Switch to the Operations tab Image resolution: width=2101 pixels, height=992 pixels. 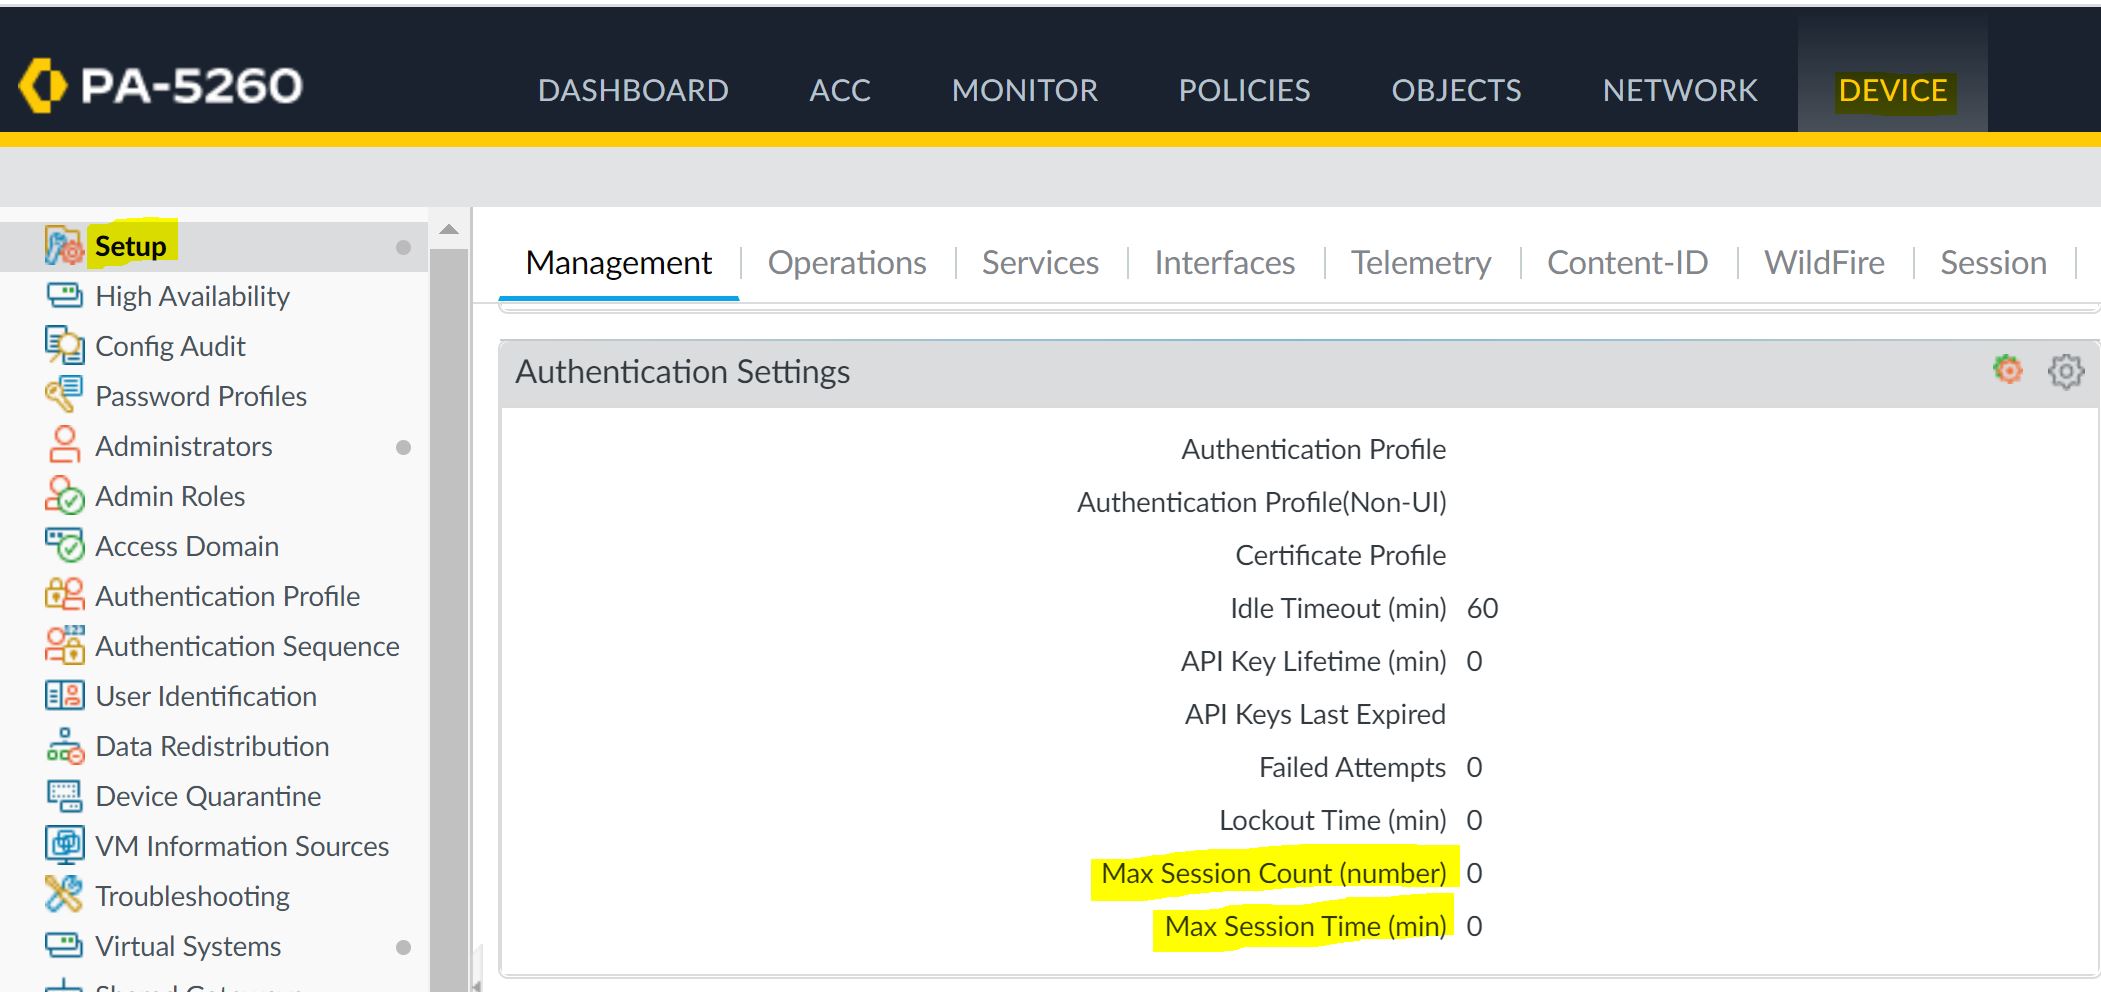pos(846,263)
